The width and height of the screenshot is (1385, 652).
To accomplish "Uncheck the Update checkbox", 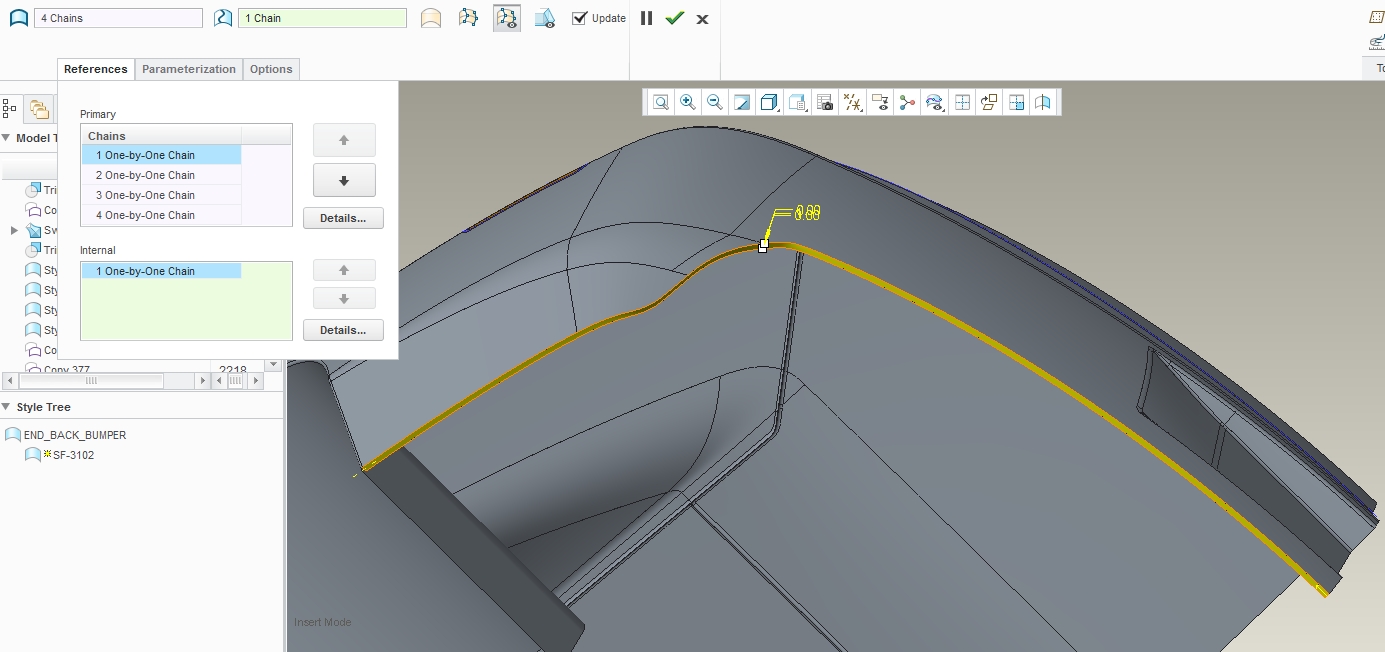I will click(x=579, y=18).
